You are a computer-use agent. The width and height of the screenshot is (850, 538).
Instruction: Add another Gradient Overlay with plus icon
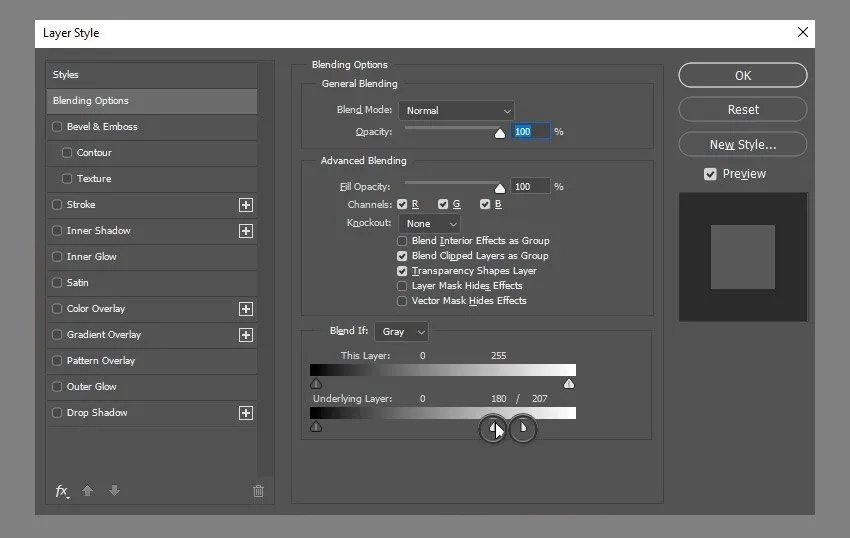[246, 335]
